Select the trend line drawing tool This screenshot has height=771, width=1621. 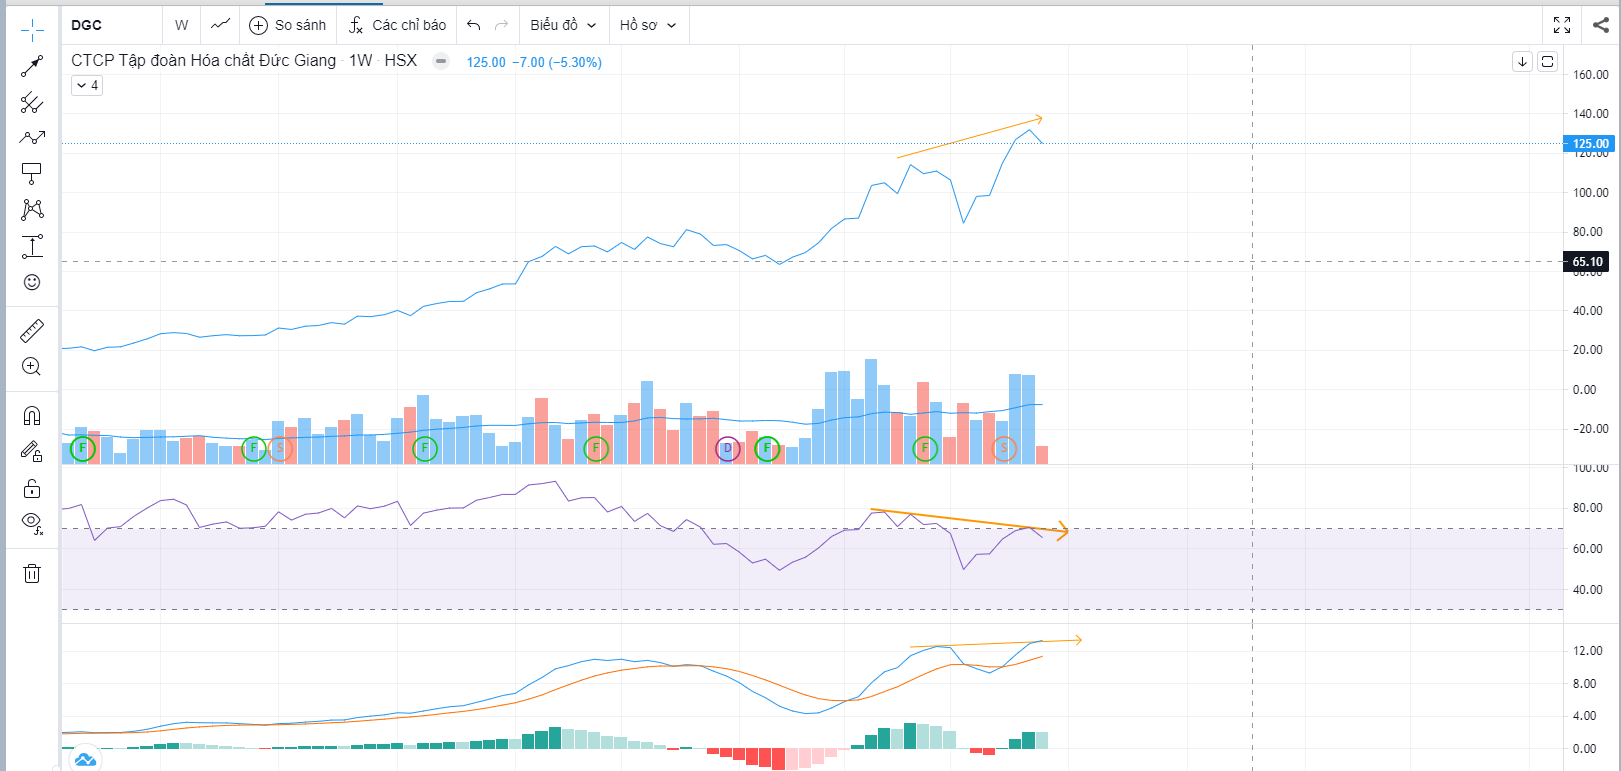pos(32,66)
